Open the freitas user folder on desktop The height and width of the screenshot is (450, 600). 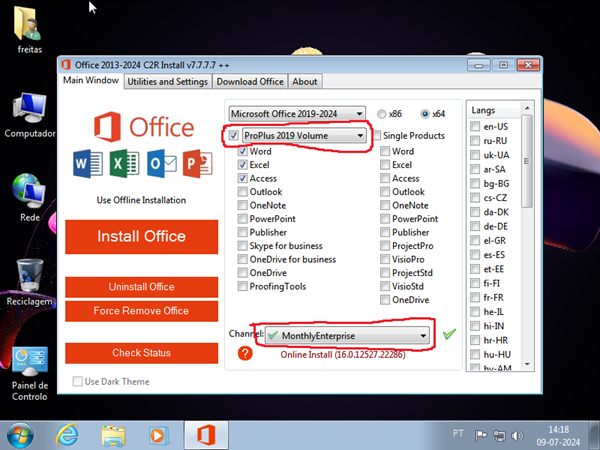(29, 30)
